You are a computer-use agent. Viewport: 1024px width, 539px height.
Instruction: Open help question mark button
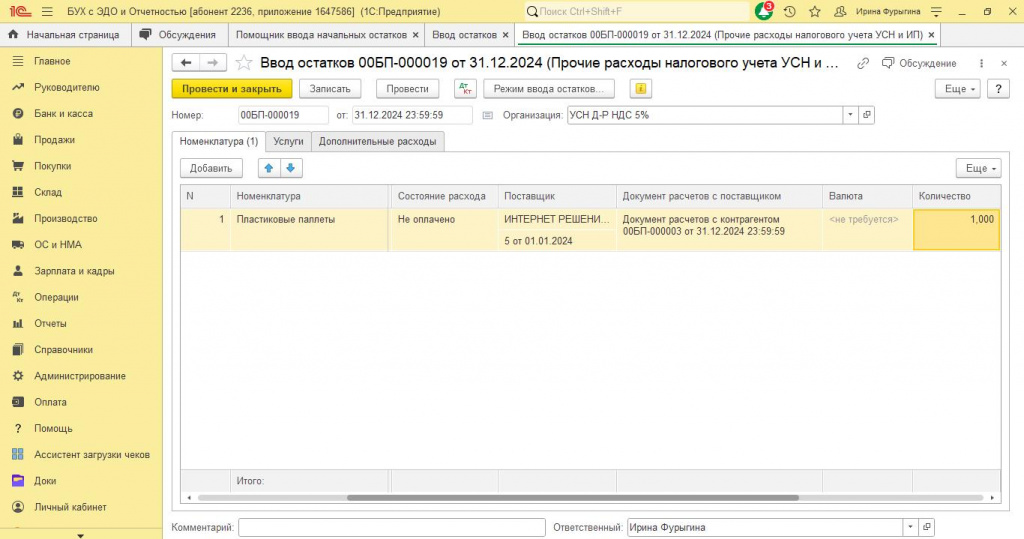(998, 89)
